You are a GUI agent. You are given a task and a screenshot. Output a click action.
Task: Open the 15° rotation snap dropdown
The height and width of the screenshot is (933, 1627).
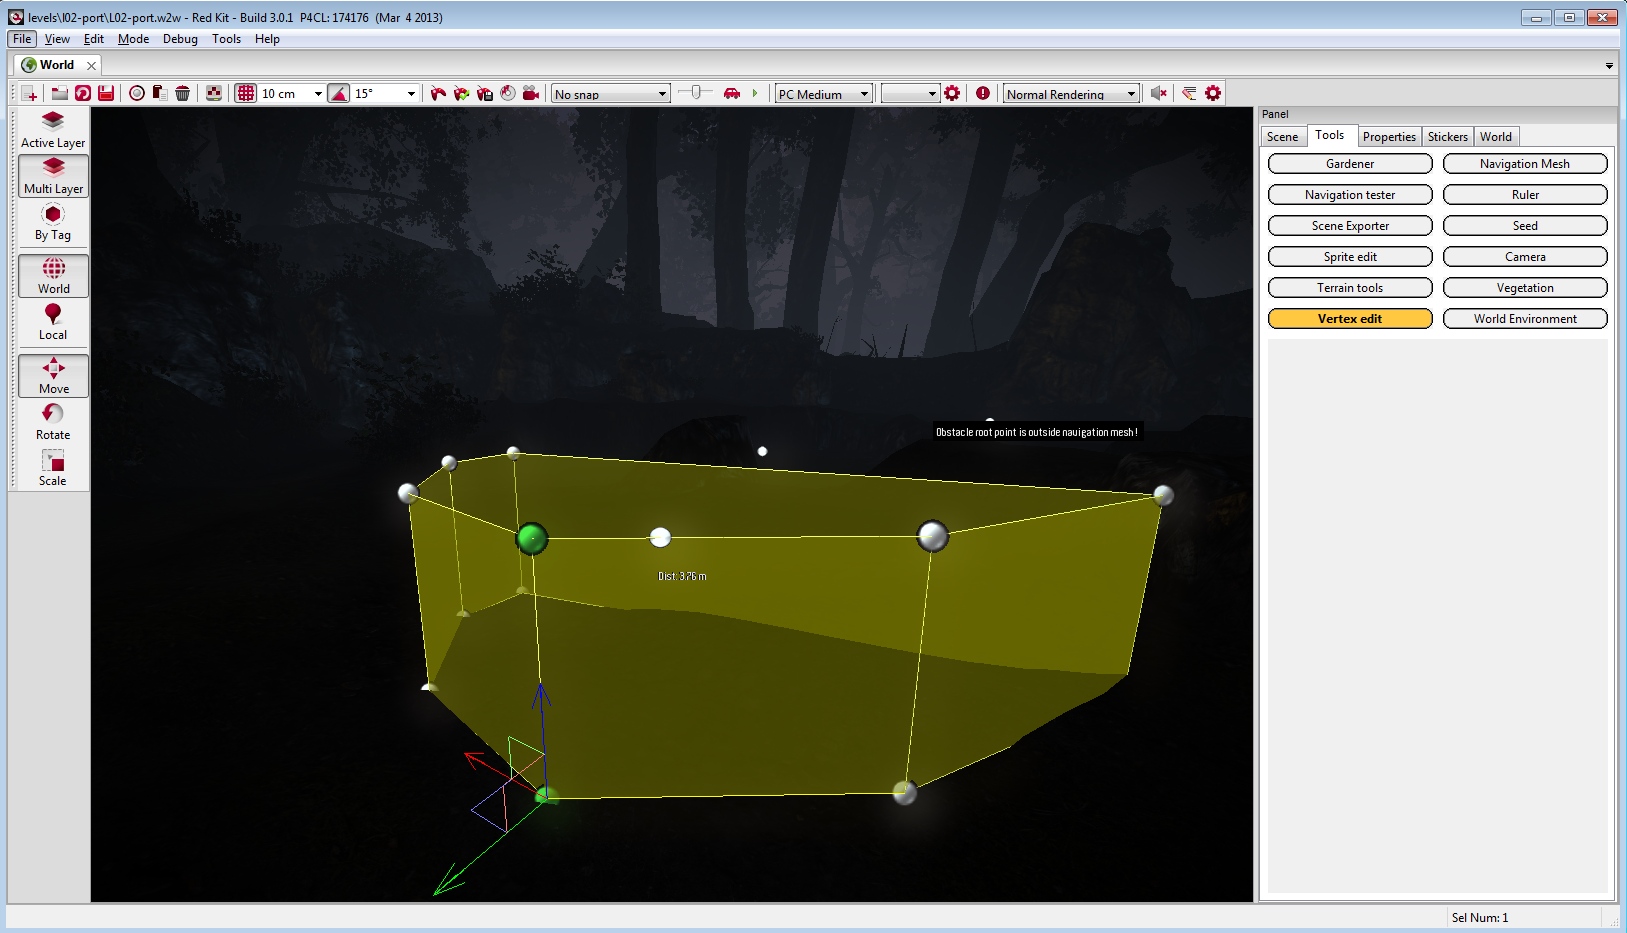(x=411, y=94)
